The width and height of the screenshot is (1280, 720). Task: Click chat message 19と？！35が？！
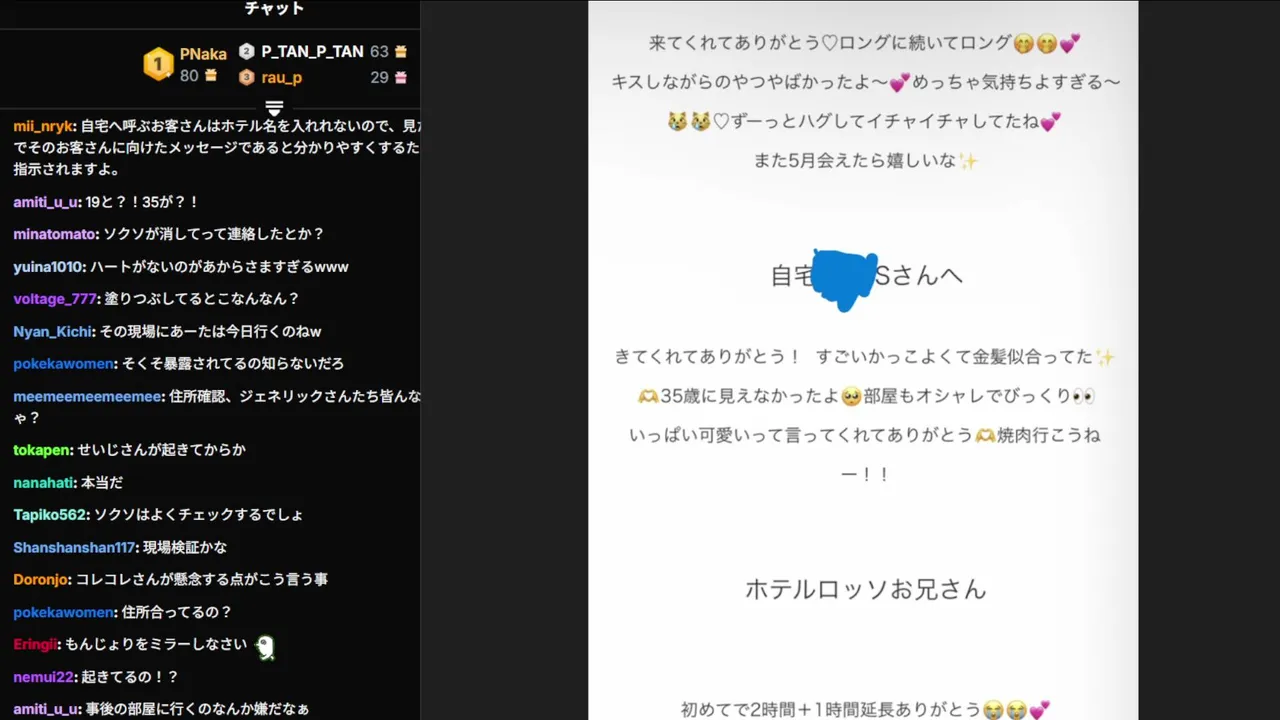pos(143,202)
